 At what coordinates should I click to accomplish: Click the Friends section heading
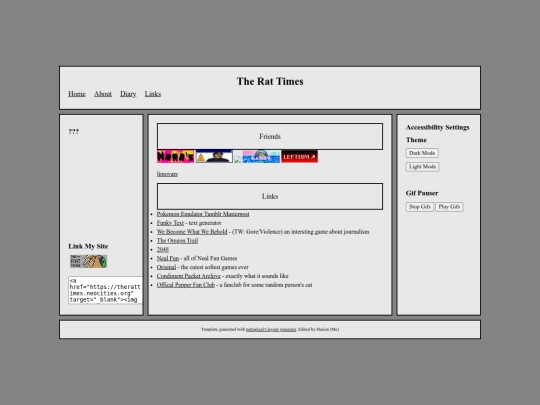[270, 136]
